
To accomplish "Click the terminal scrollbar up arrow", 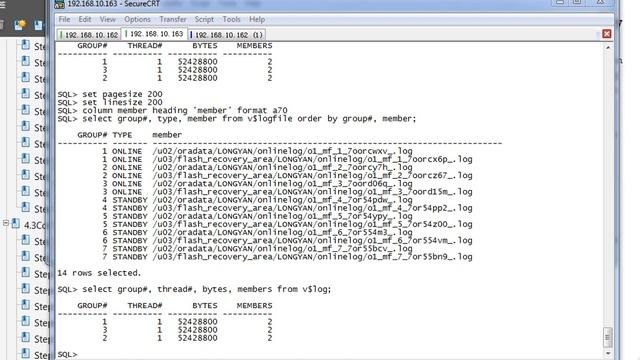I will click(608, 47).
